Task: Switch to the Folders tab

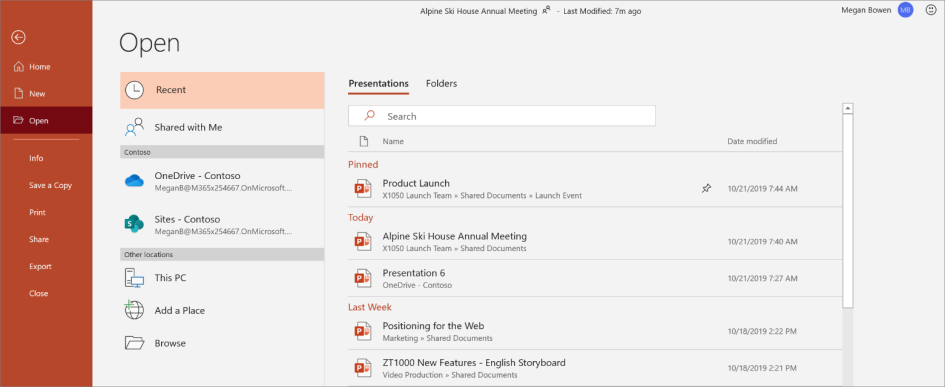Action: pos(442,84)
